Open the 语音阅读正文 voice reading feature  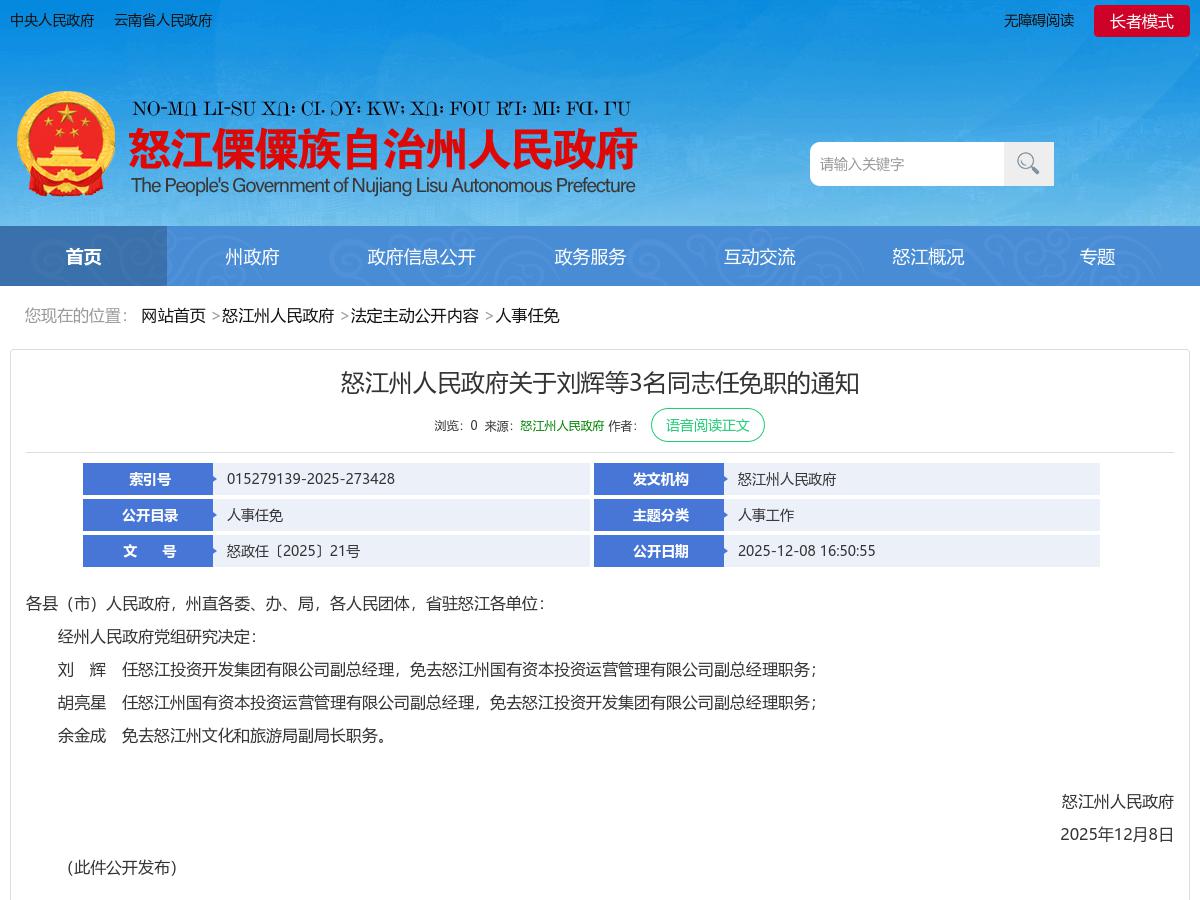point(708,424)
